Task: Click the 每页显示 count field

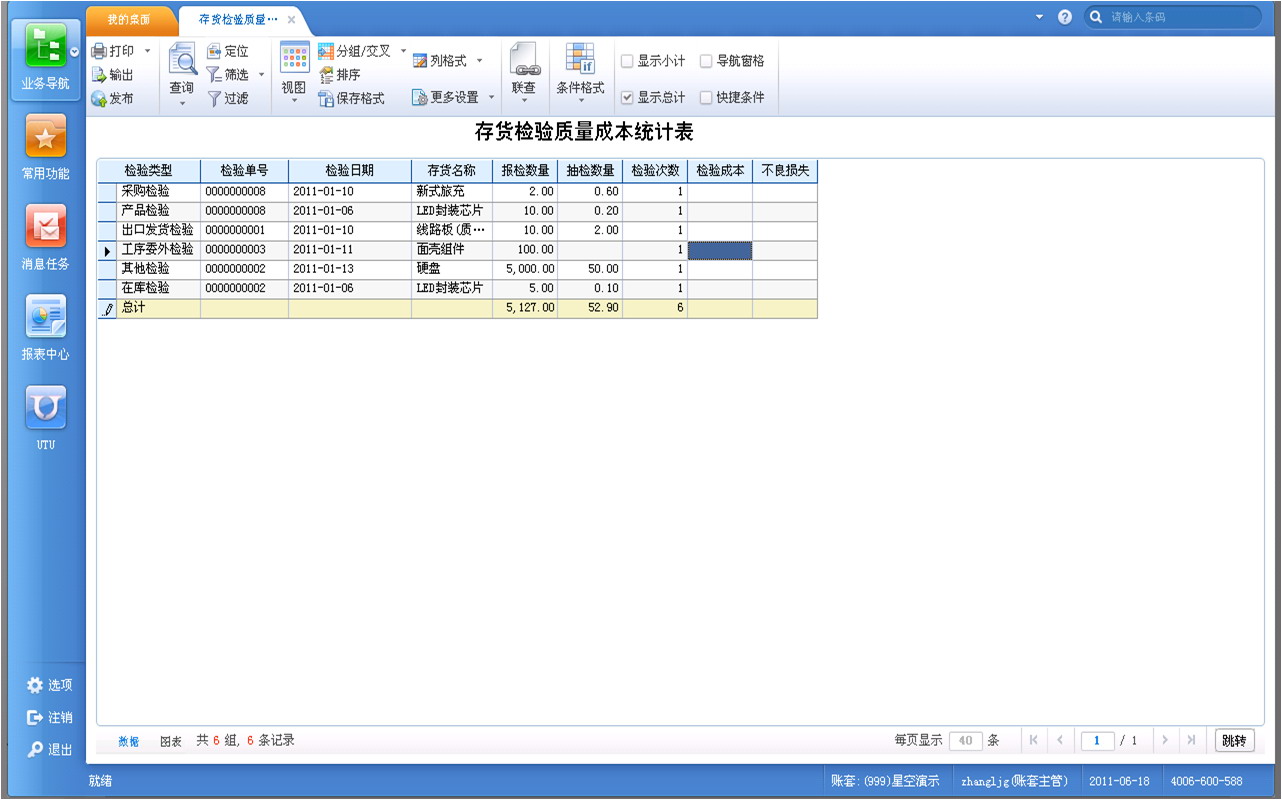Action: coord(965,741)
